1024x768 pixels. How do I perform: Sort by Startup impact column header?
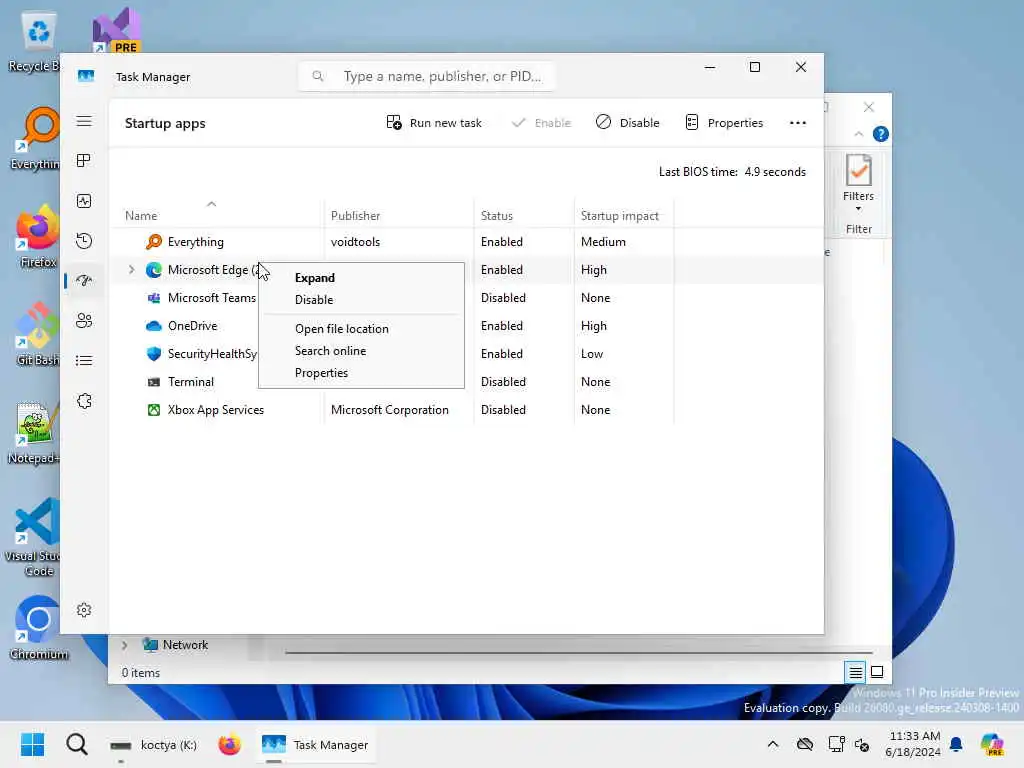coord(620,216)
